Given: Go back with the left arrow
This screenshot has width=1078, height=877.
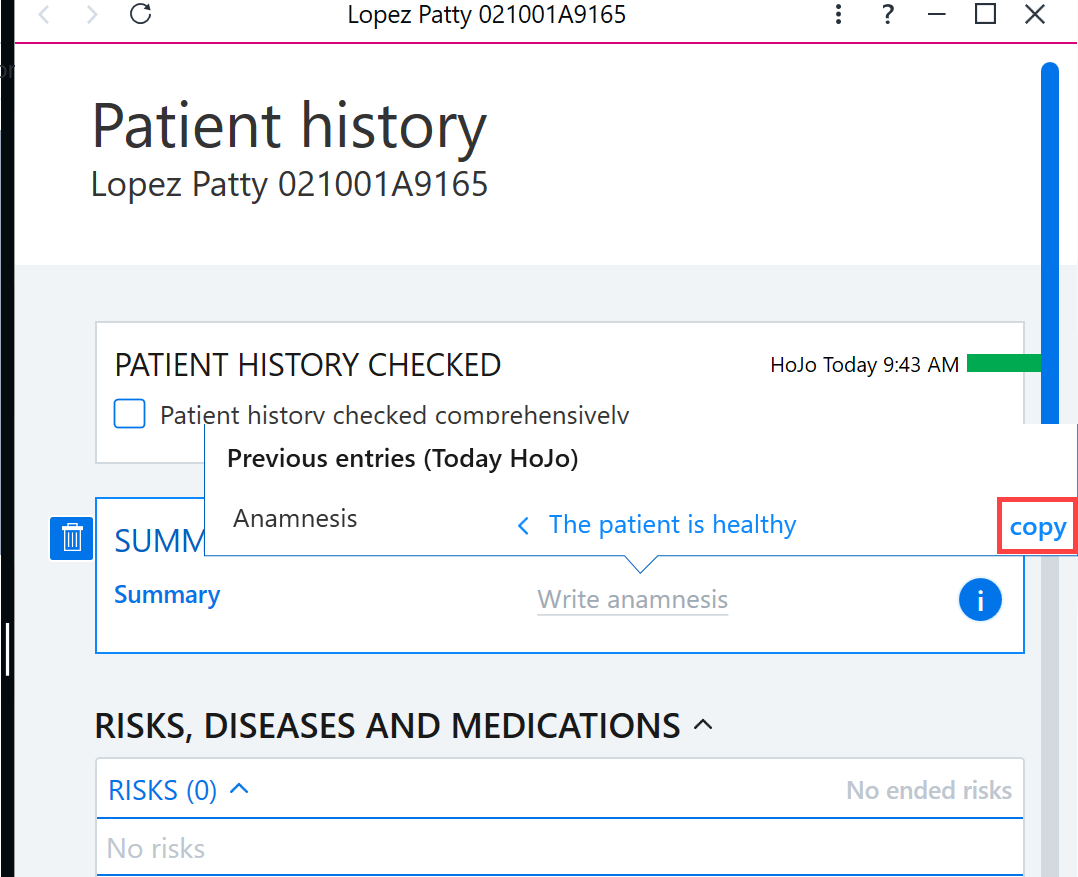Looking at the screenshot, I should 45,14.
